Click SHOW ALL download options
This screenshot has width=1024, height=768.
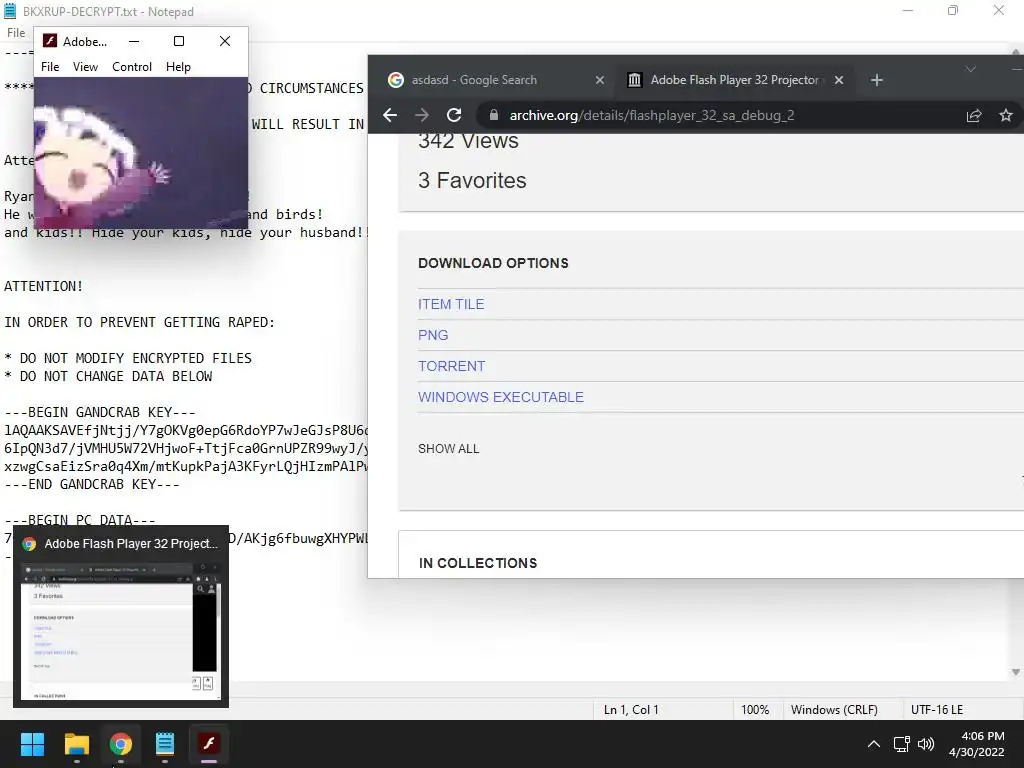click(x=449, y=449)
